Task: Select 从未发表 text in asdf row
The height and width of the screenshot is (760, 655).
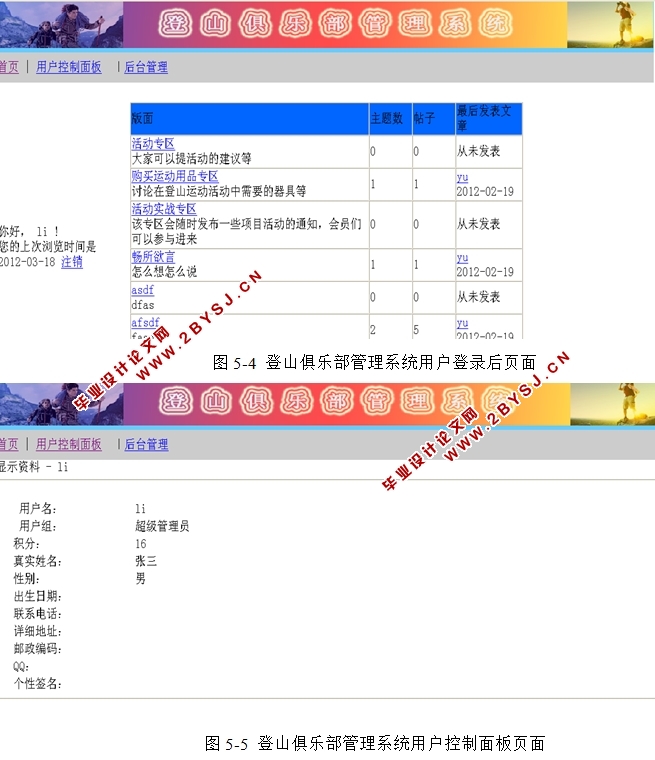Action: (478, 297)
